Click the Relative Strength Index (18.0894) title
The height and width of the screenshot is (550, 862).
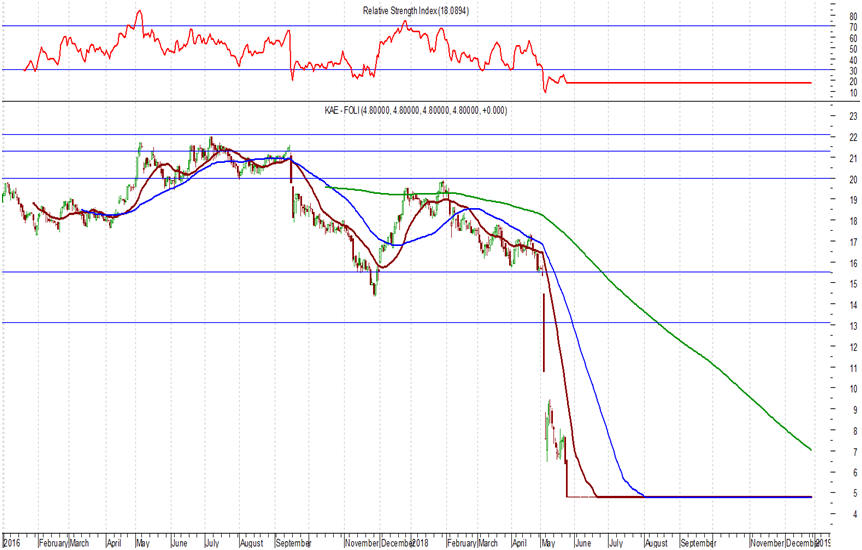pos(416,10)
